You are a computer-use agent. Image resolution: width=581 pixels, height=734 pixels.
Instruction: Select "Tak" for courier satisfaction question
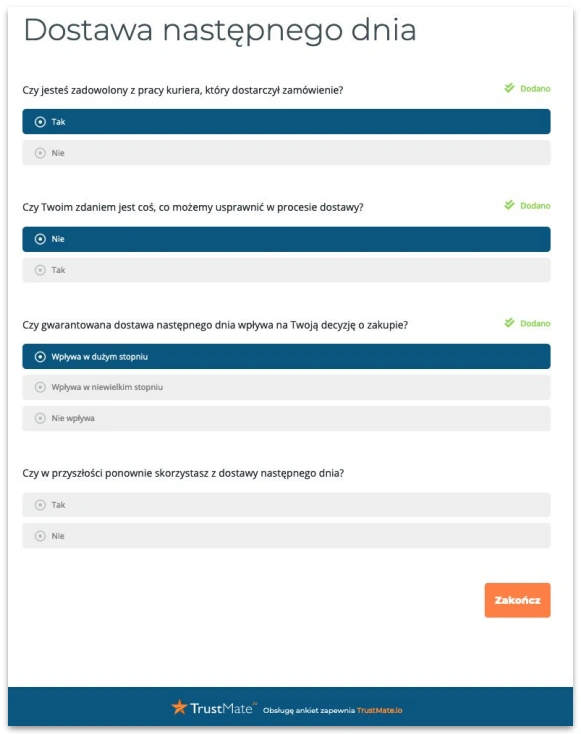coord(286,122)
